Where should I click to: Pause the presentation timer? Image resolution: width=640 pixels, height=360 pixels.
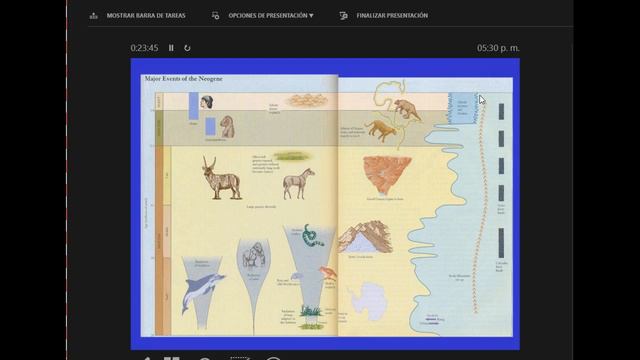point(171,48)
